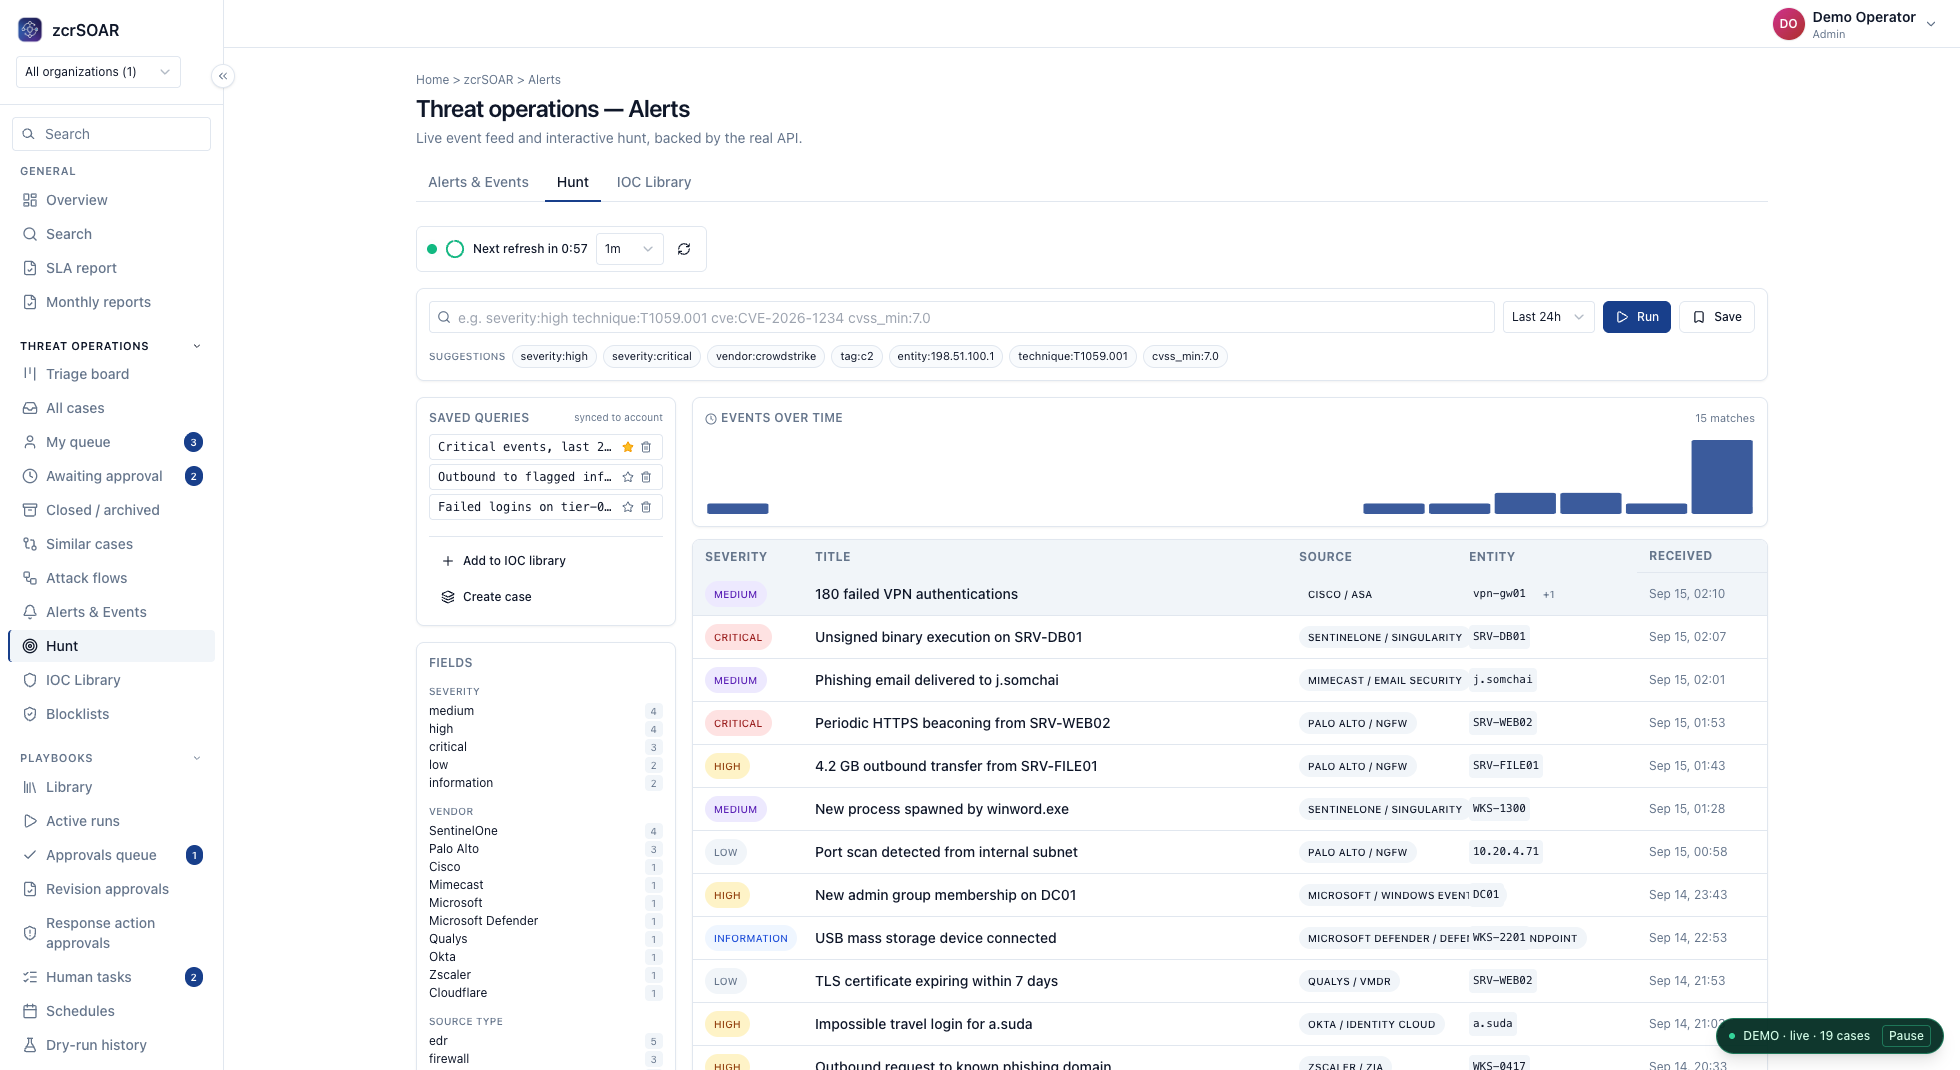Click Create case
The height and width of the screenshot is (1070, 1960).
coord(546,597)
